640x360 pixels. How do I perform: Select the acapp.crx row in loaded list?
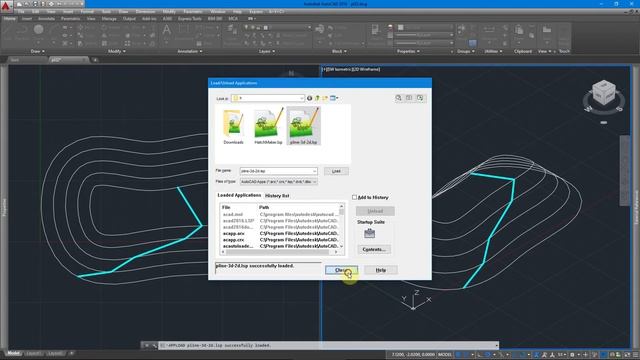click(281, 240)
